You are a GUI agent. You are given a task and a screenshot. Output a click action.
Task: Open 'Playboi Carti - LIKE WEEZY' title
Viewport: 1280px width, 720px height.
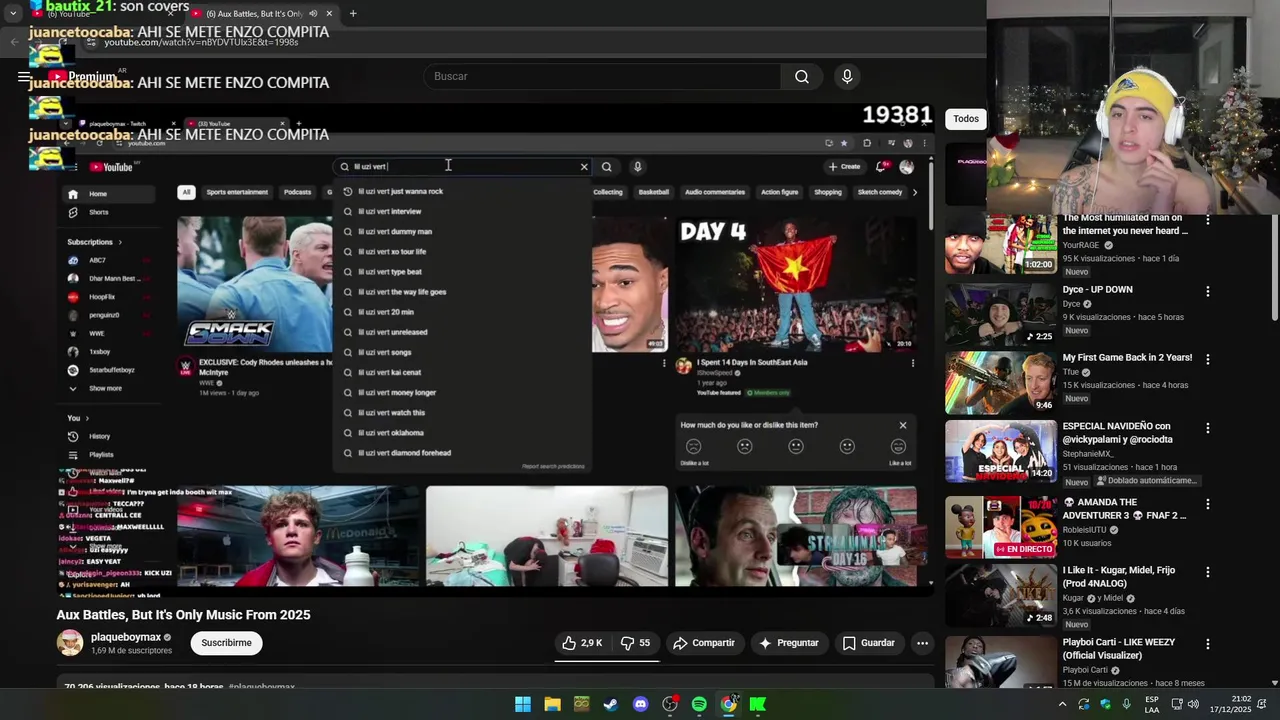(1119, 649)
